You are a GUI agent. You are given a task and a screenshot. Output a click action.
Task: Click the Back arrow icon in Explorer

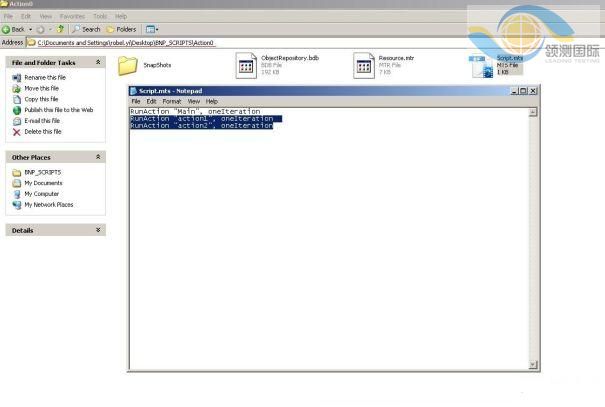point(6,29)
